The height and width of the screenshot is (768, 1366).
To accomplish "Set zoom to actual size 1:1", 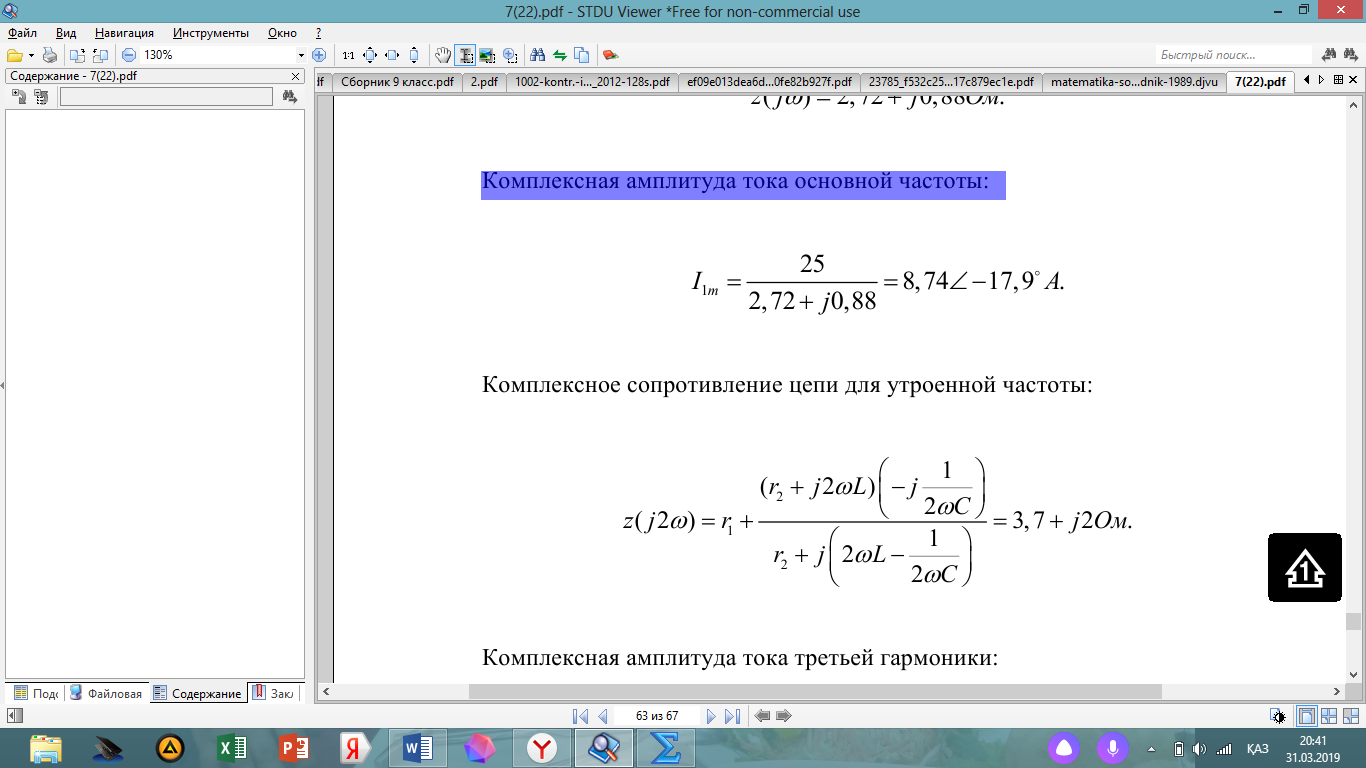I will [348, 55].
